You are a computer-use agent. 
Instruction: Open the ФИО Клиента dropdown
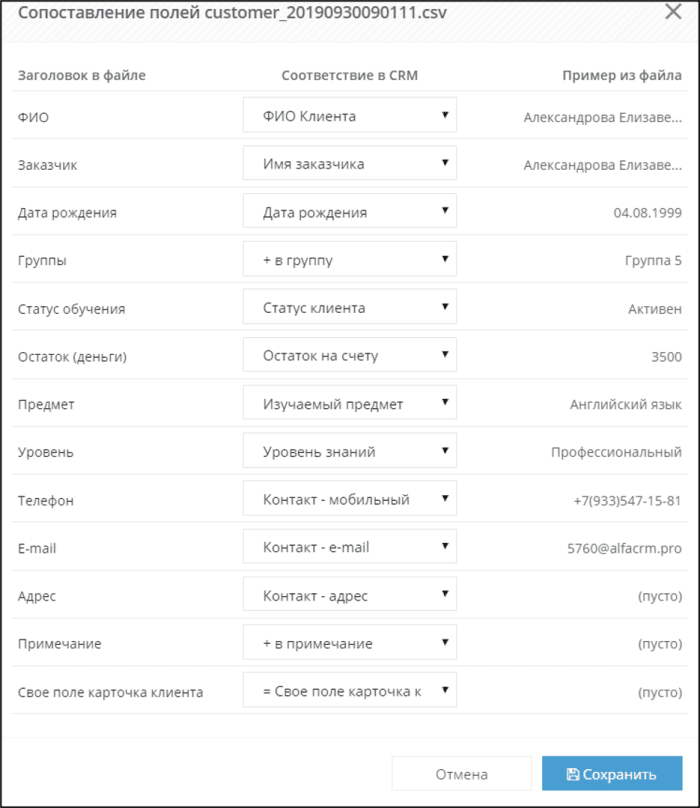(350, 115)
